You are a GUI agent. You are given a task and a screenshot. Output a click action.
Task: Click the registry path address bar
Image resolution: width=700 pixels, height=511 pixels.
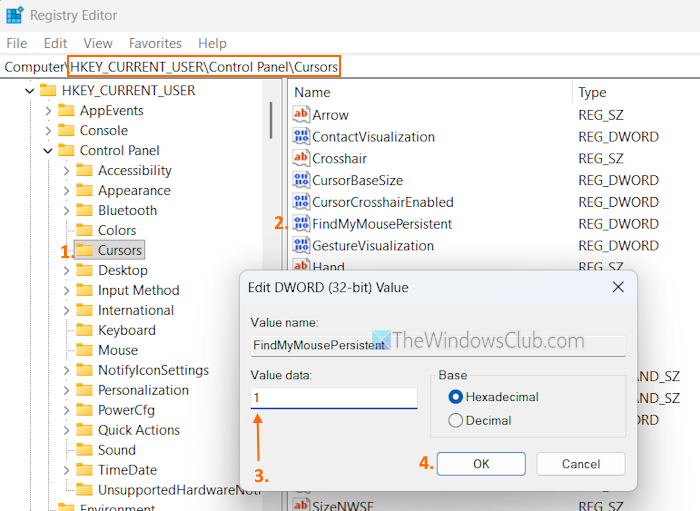pyautogui.click(x=350, y=66)
